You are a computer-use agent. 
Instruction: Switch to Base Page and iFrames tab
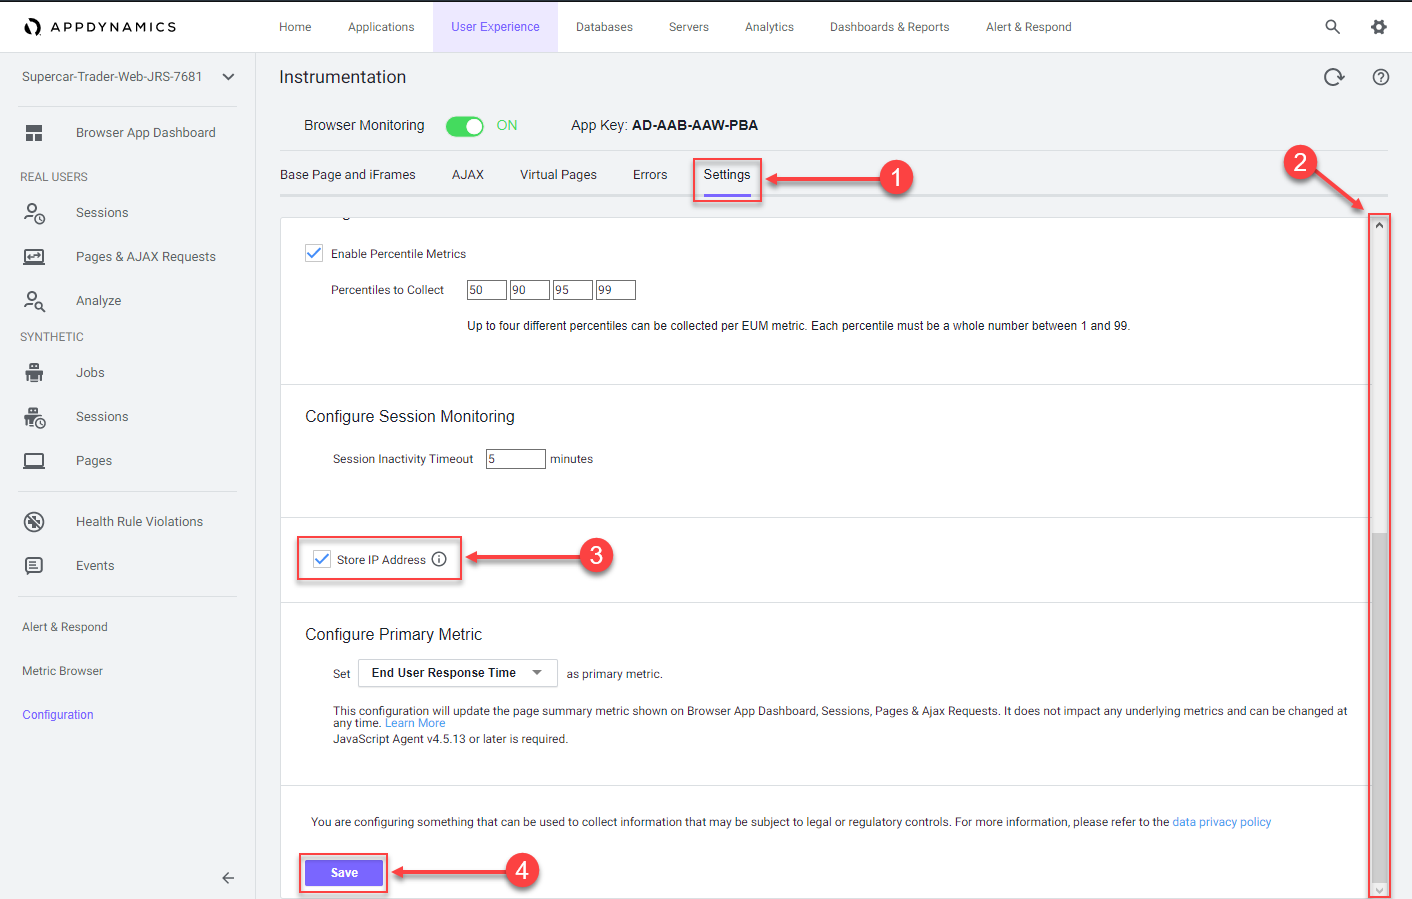pyautogui.click(x=348, y=175)
